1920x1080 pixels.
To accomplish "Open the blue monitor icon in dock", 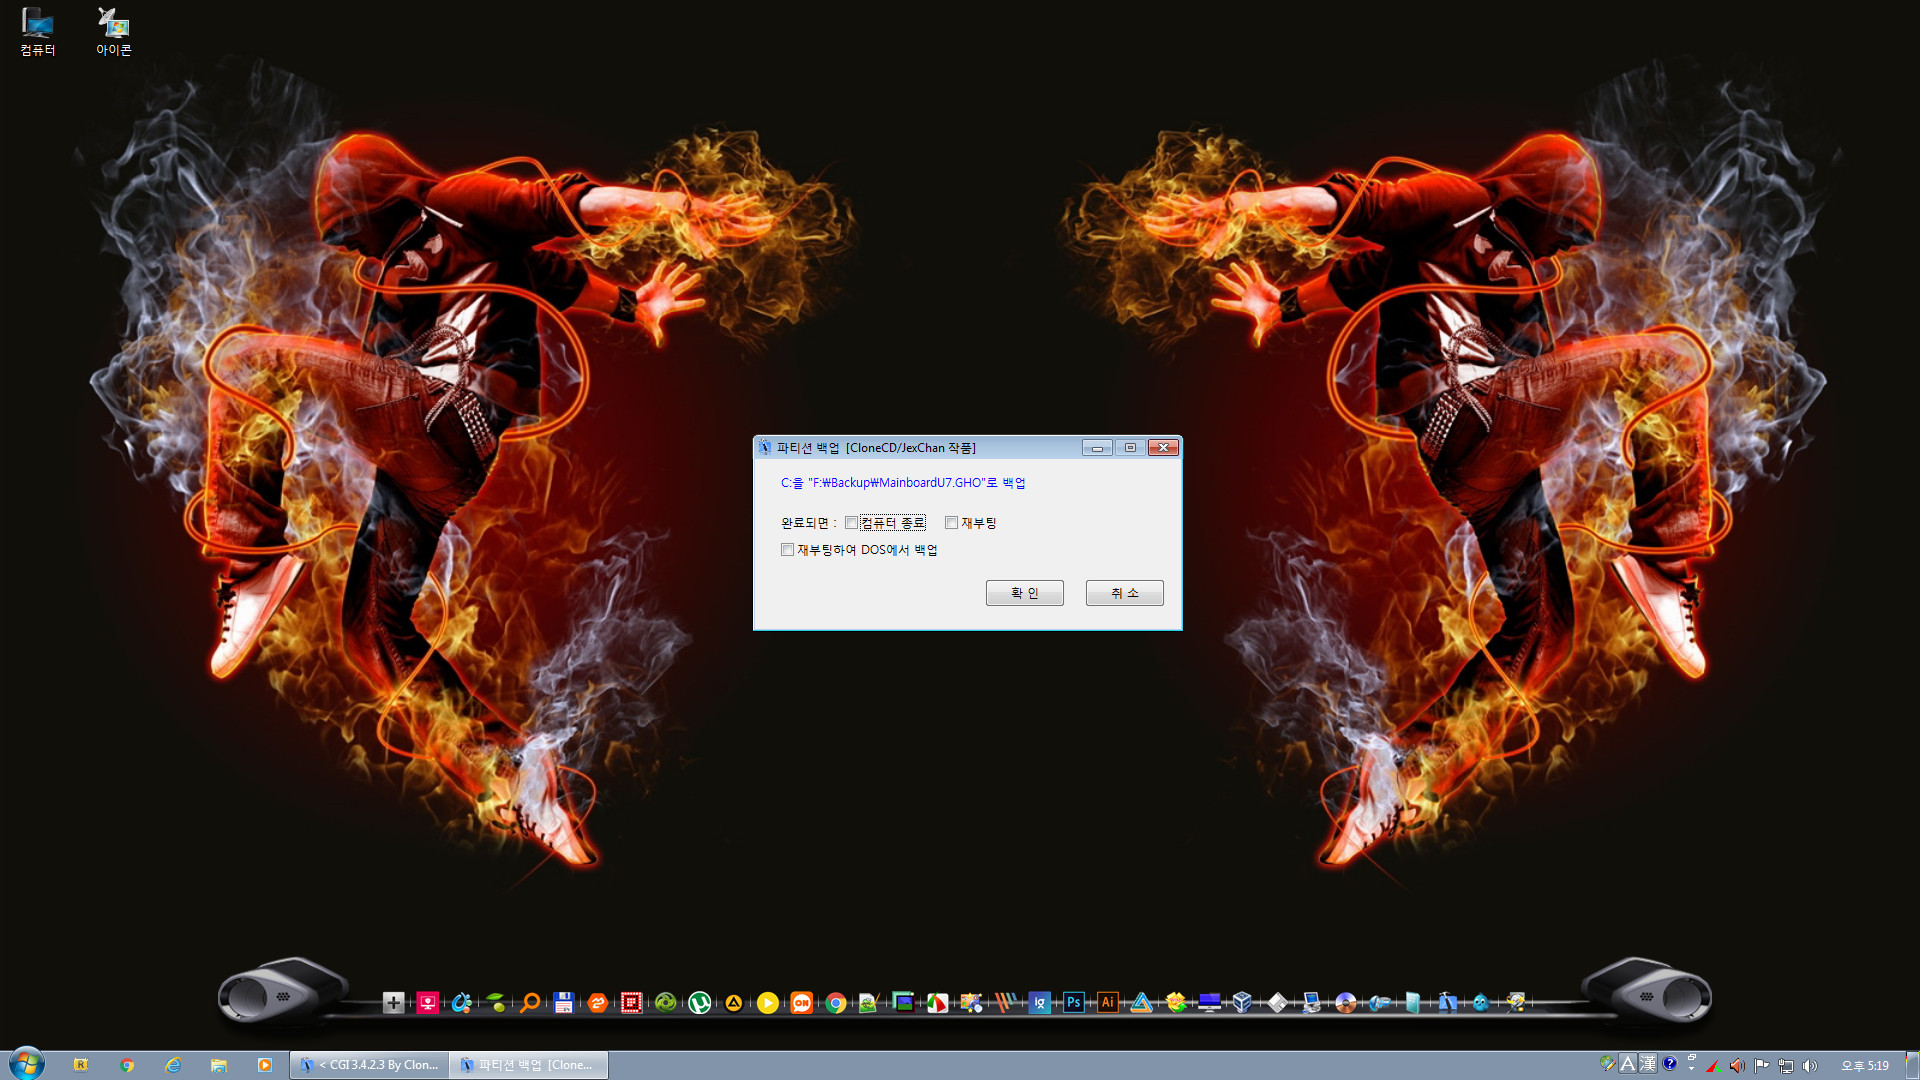I will [x=1209, y=1002].
